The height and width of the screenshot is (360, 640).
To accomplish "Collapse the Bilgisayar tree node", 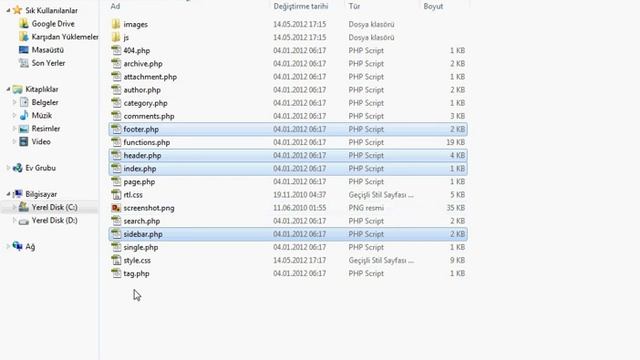I will [8, 194].
